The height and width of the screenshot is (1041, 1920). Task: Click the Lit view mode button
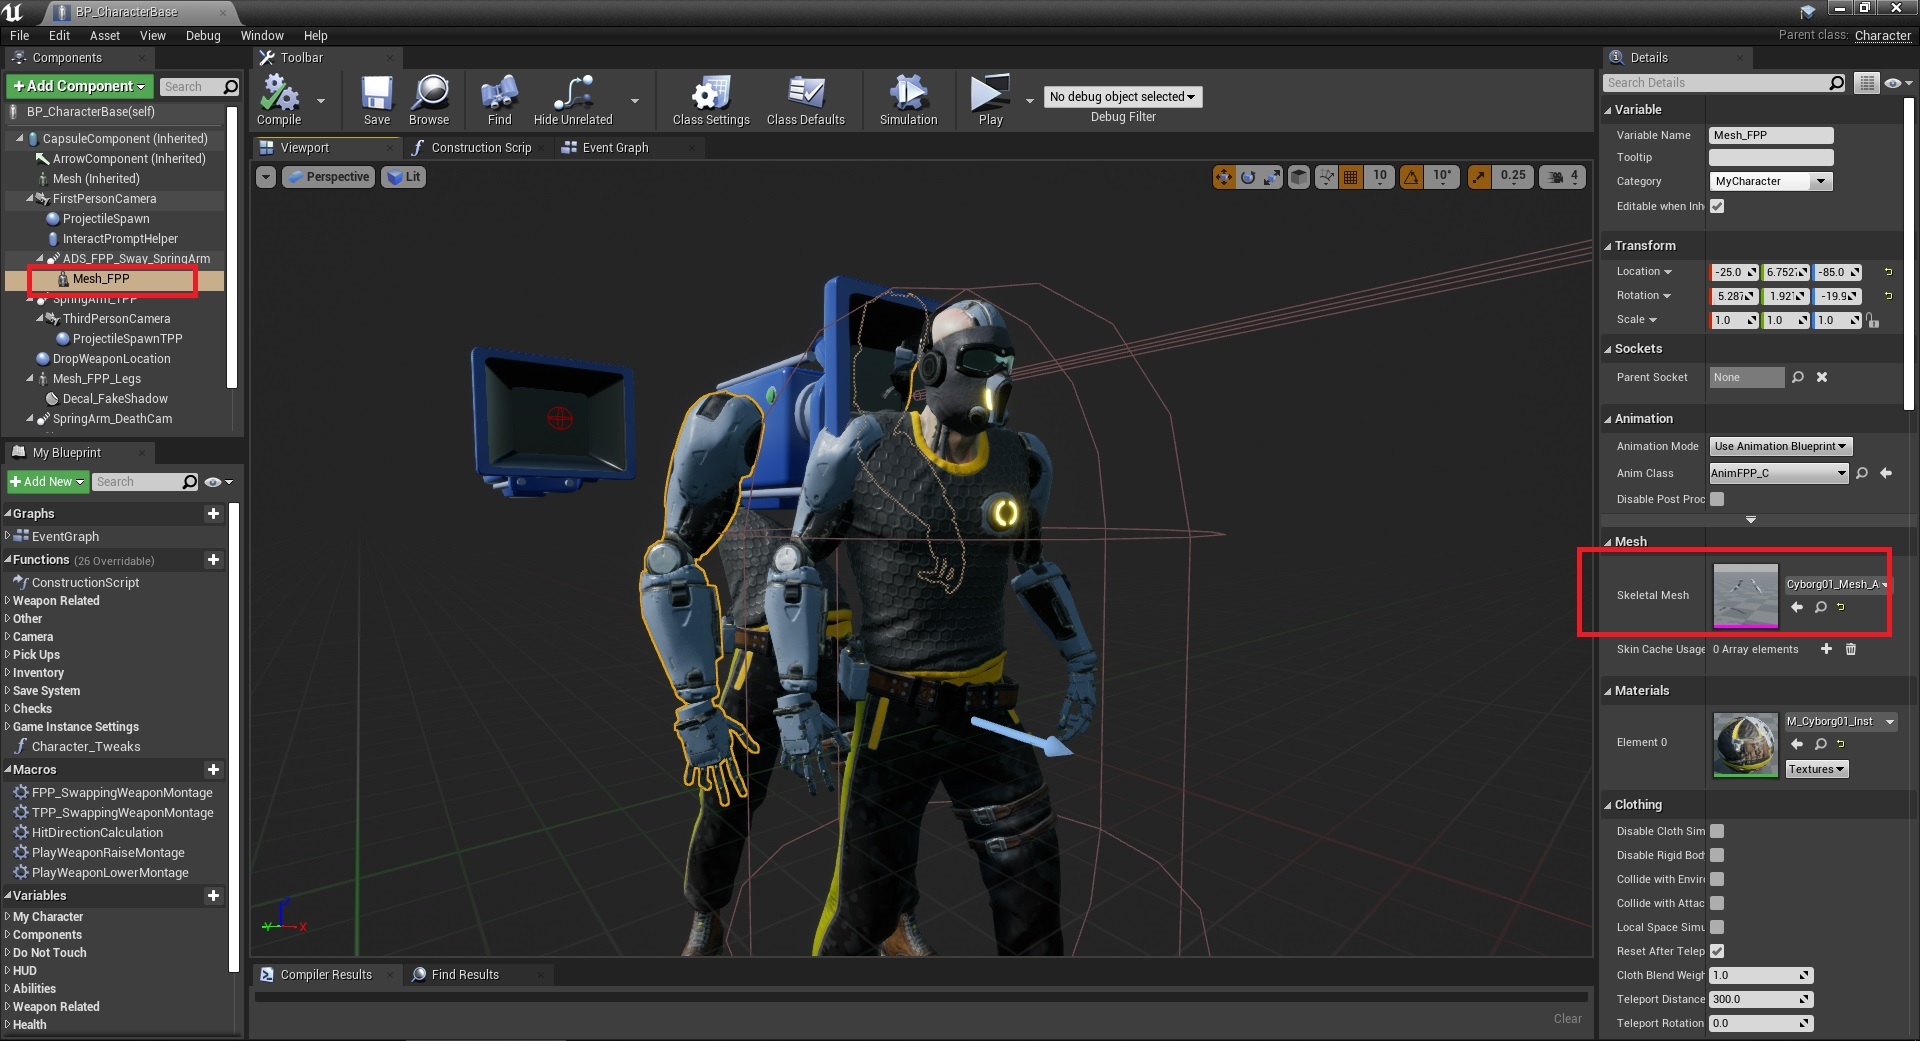point(404,177)
